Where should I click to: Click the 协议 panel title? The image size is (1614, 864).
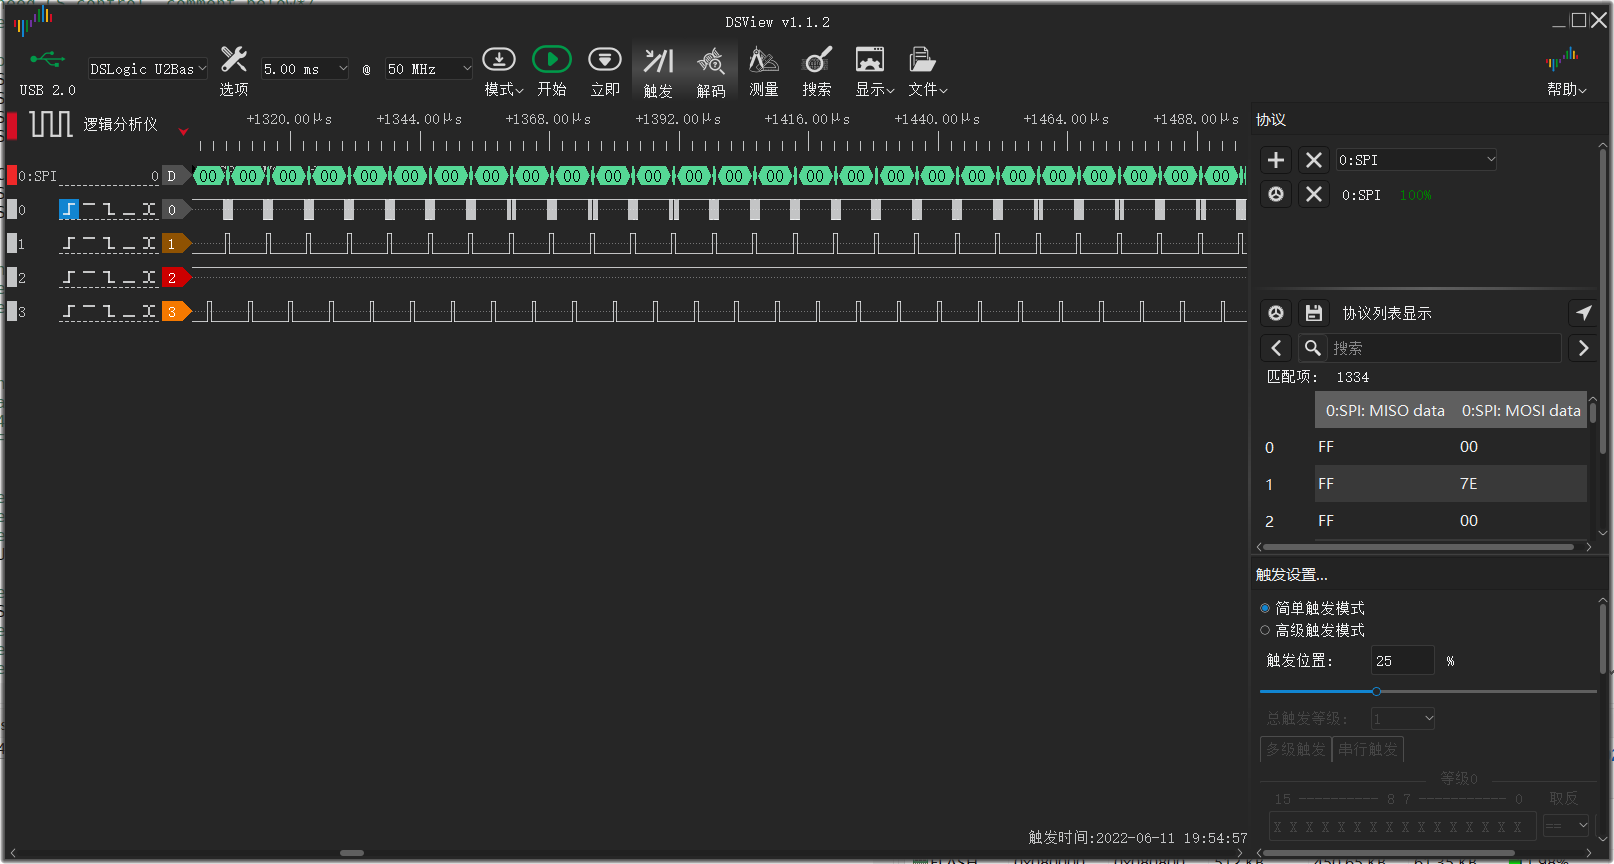[x=1271, y=120]
